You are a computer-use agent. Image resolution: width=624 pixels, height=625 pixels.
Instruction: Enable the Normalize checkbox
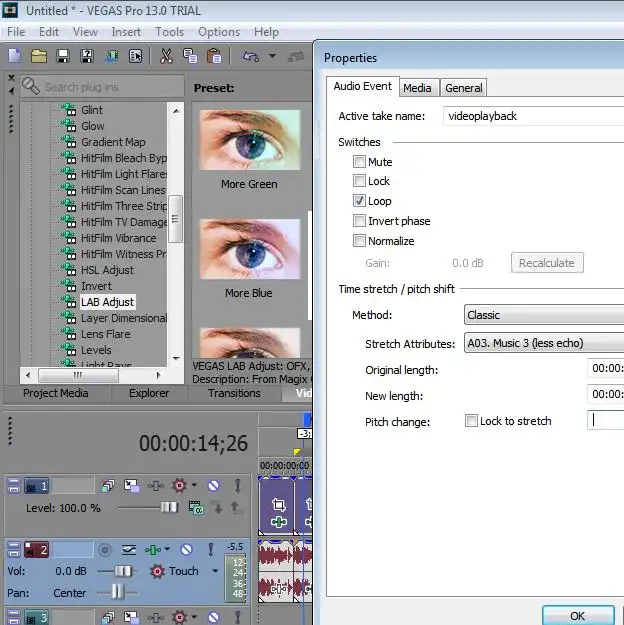pos(359,240)
